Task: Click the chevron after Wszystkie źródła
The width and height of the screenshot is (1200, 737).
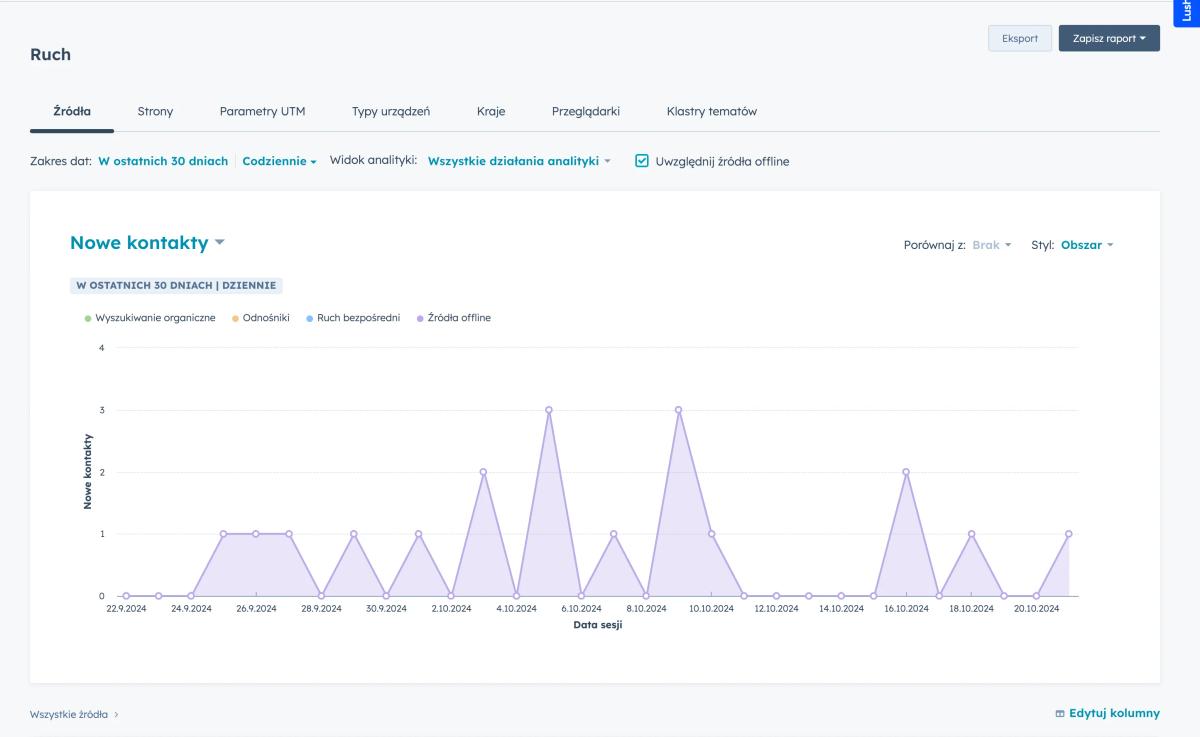Action: (x=116, y=714)
